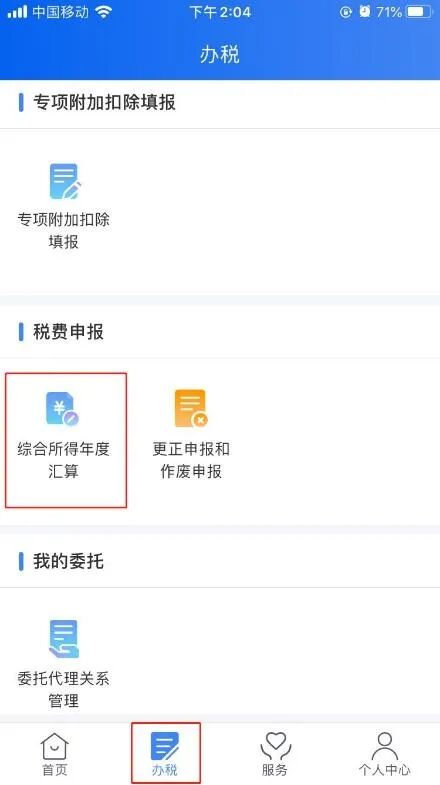440x785 pixels.
Task: Tap the 我的委托 section header
Action: [68, 561]
